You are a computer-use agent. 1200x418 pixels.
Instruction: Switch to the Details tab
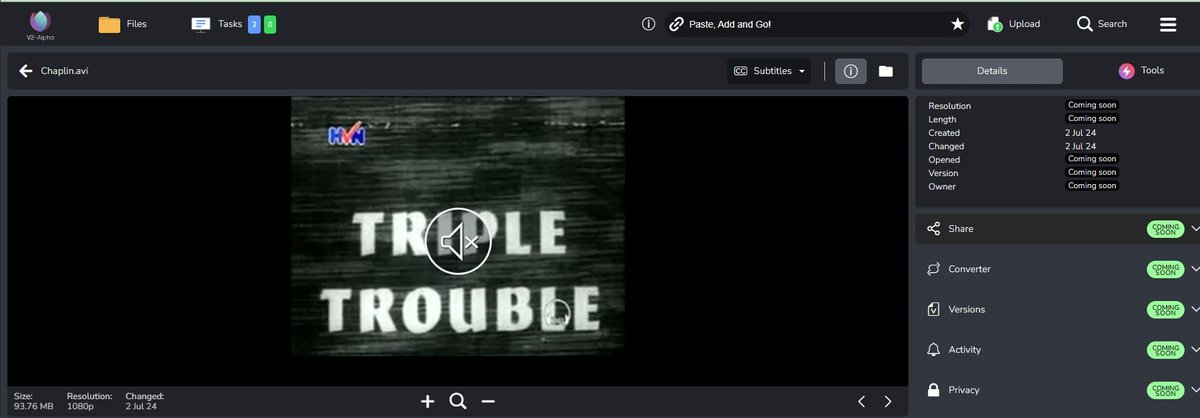click(991, 71)
